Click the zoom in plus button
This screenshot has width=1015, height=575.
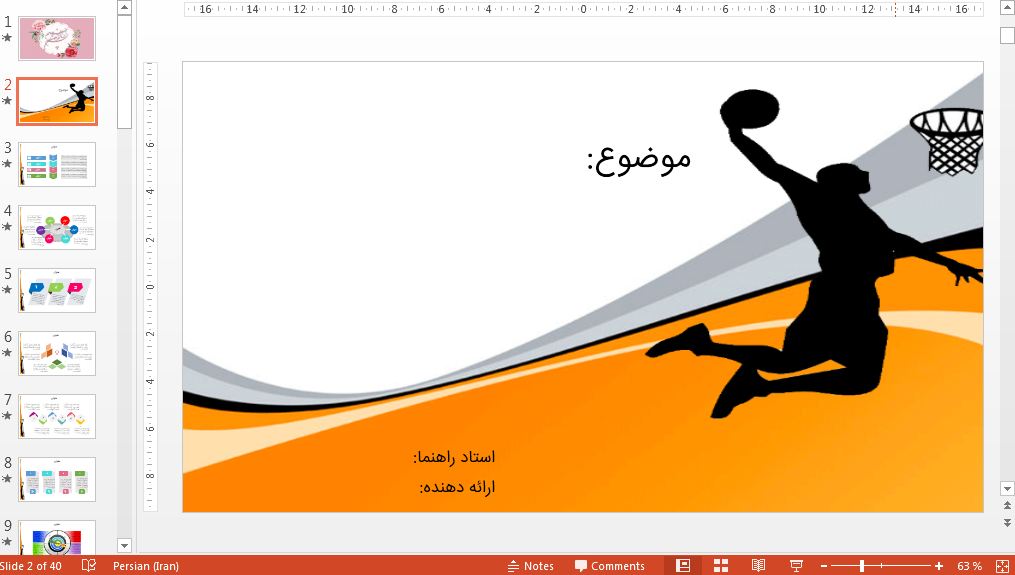click(x=939, y=566)
